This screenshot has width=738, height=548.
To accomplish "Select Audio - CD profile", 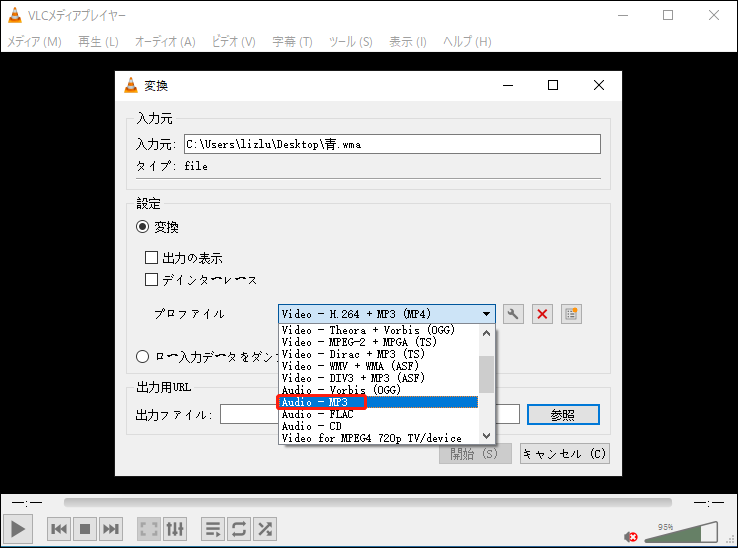I will [x=379, y=426].
